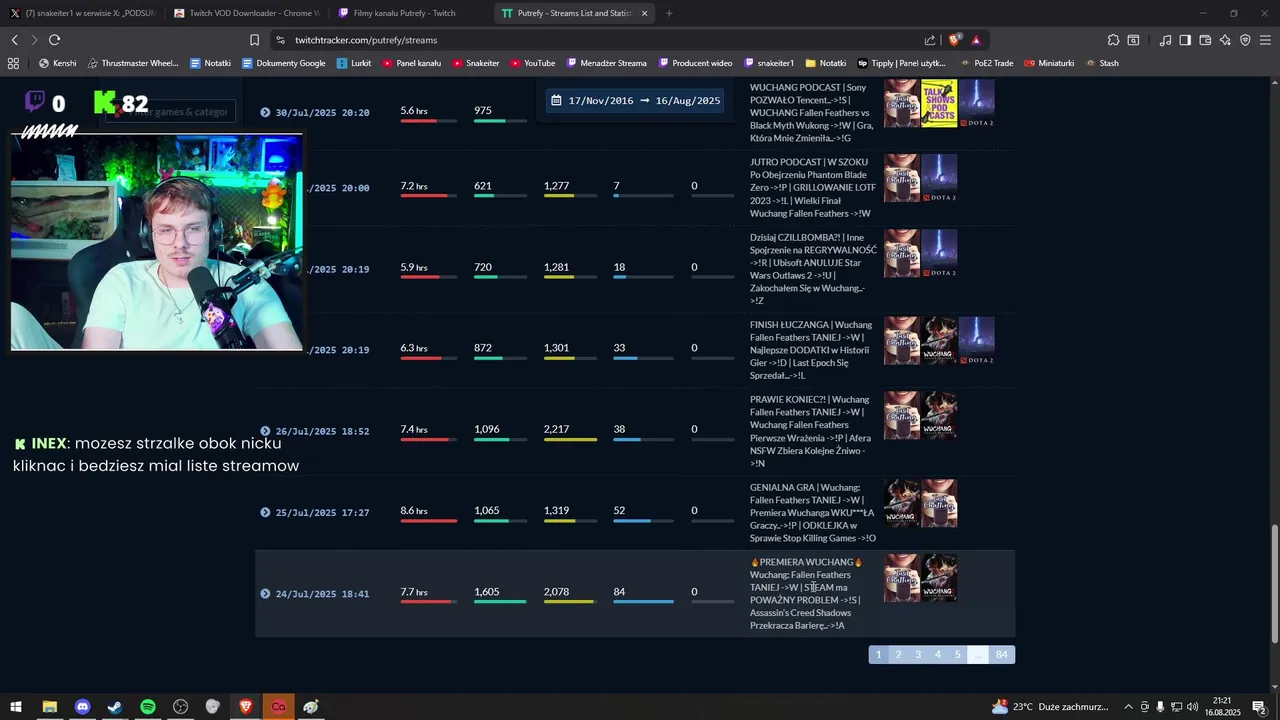Open the Brave VPN shield icon

tap(1245, 40)
